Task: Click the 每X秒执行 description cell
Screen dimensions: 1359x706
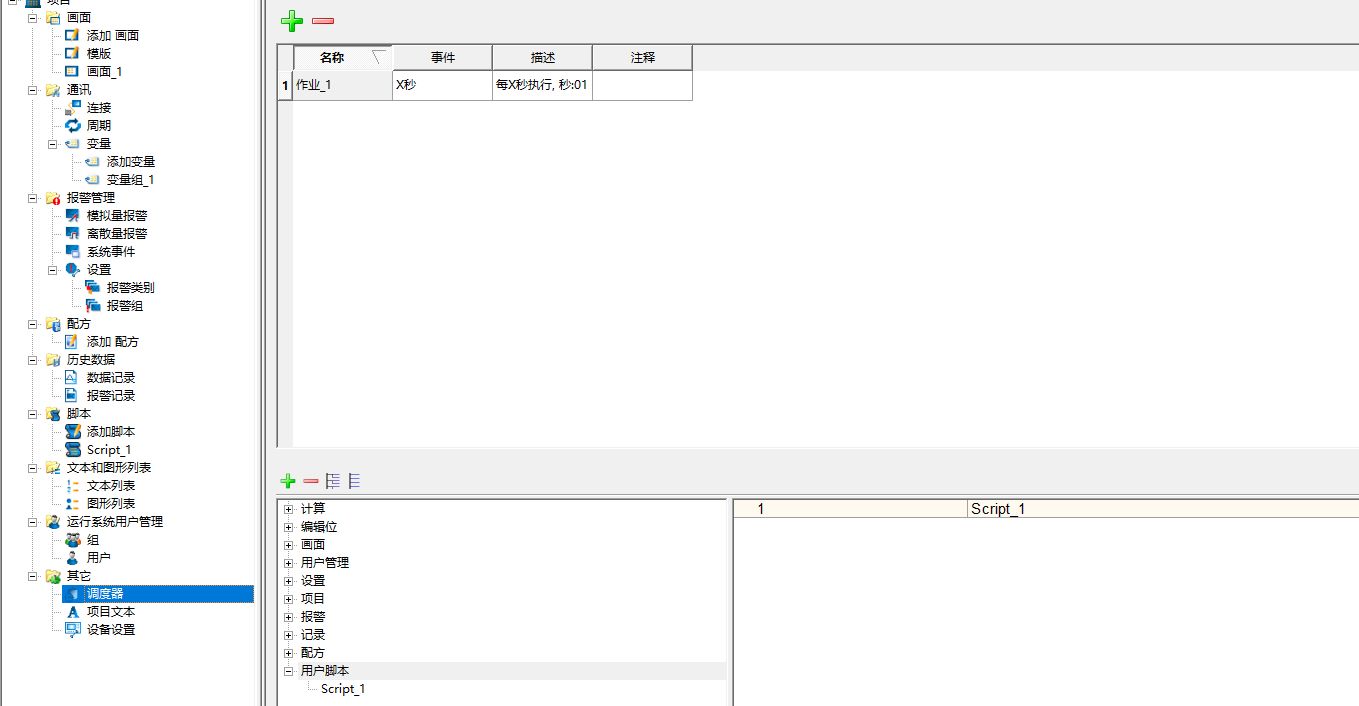Action: (x=542, y=85)
